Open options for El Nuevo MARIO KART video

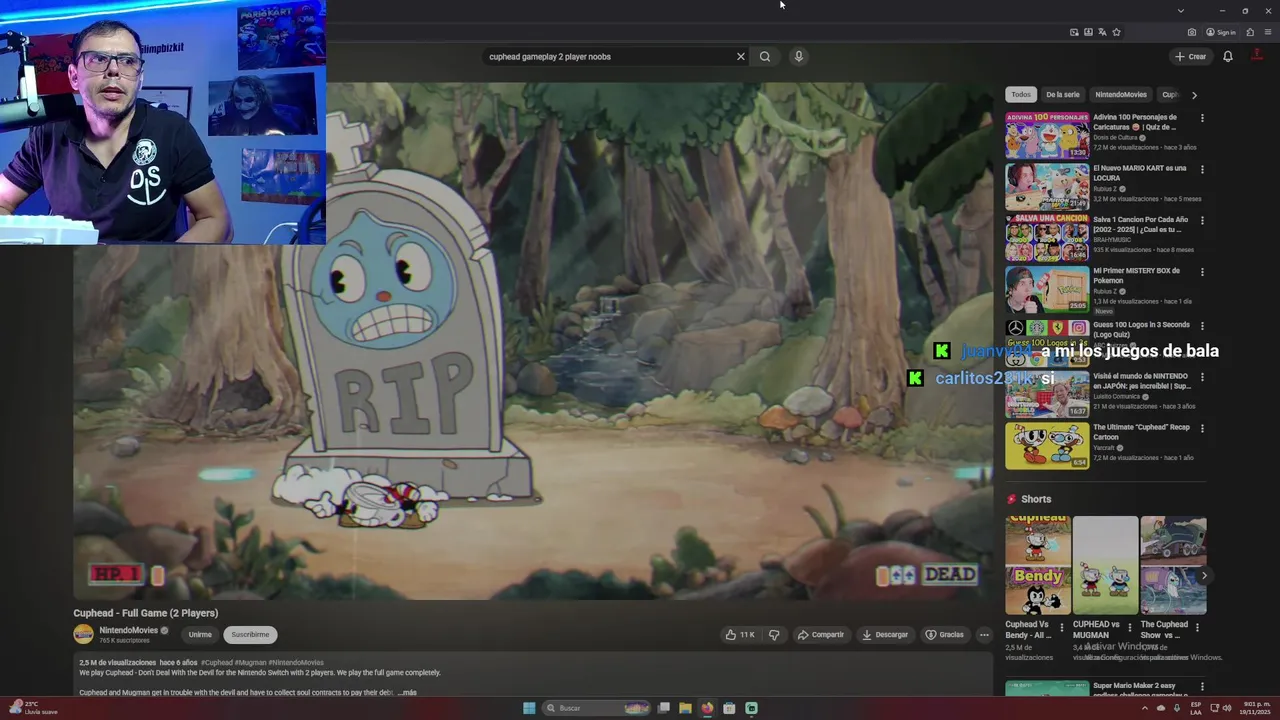(1202, 169)
